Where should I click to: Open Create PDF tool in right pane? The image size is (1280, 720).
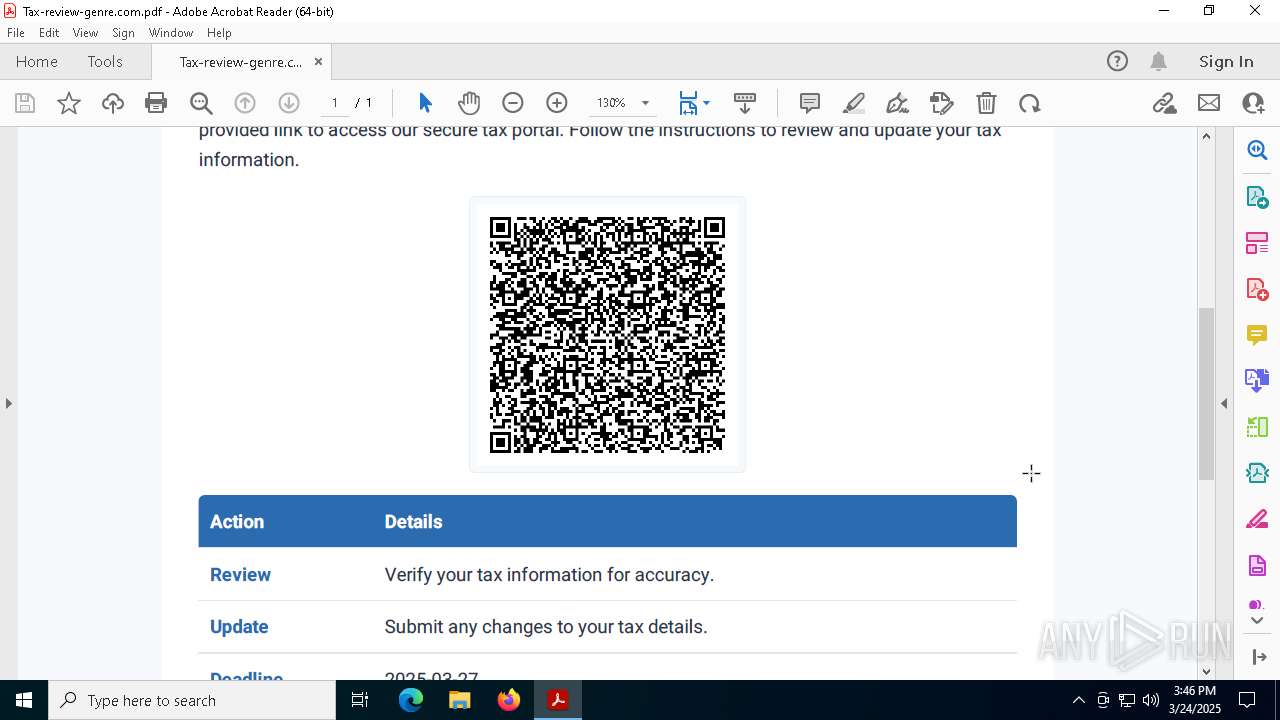tap(1257, 289)
